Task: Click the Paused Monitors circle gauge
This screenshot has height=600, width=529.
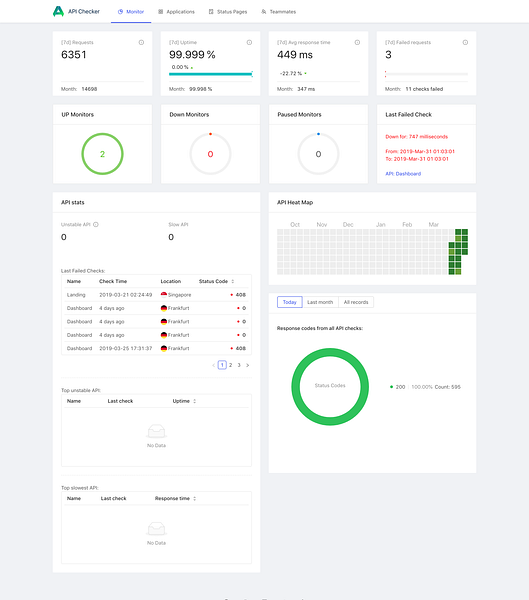Action: point(318,154)
